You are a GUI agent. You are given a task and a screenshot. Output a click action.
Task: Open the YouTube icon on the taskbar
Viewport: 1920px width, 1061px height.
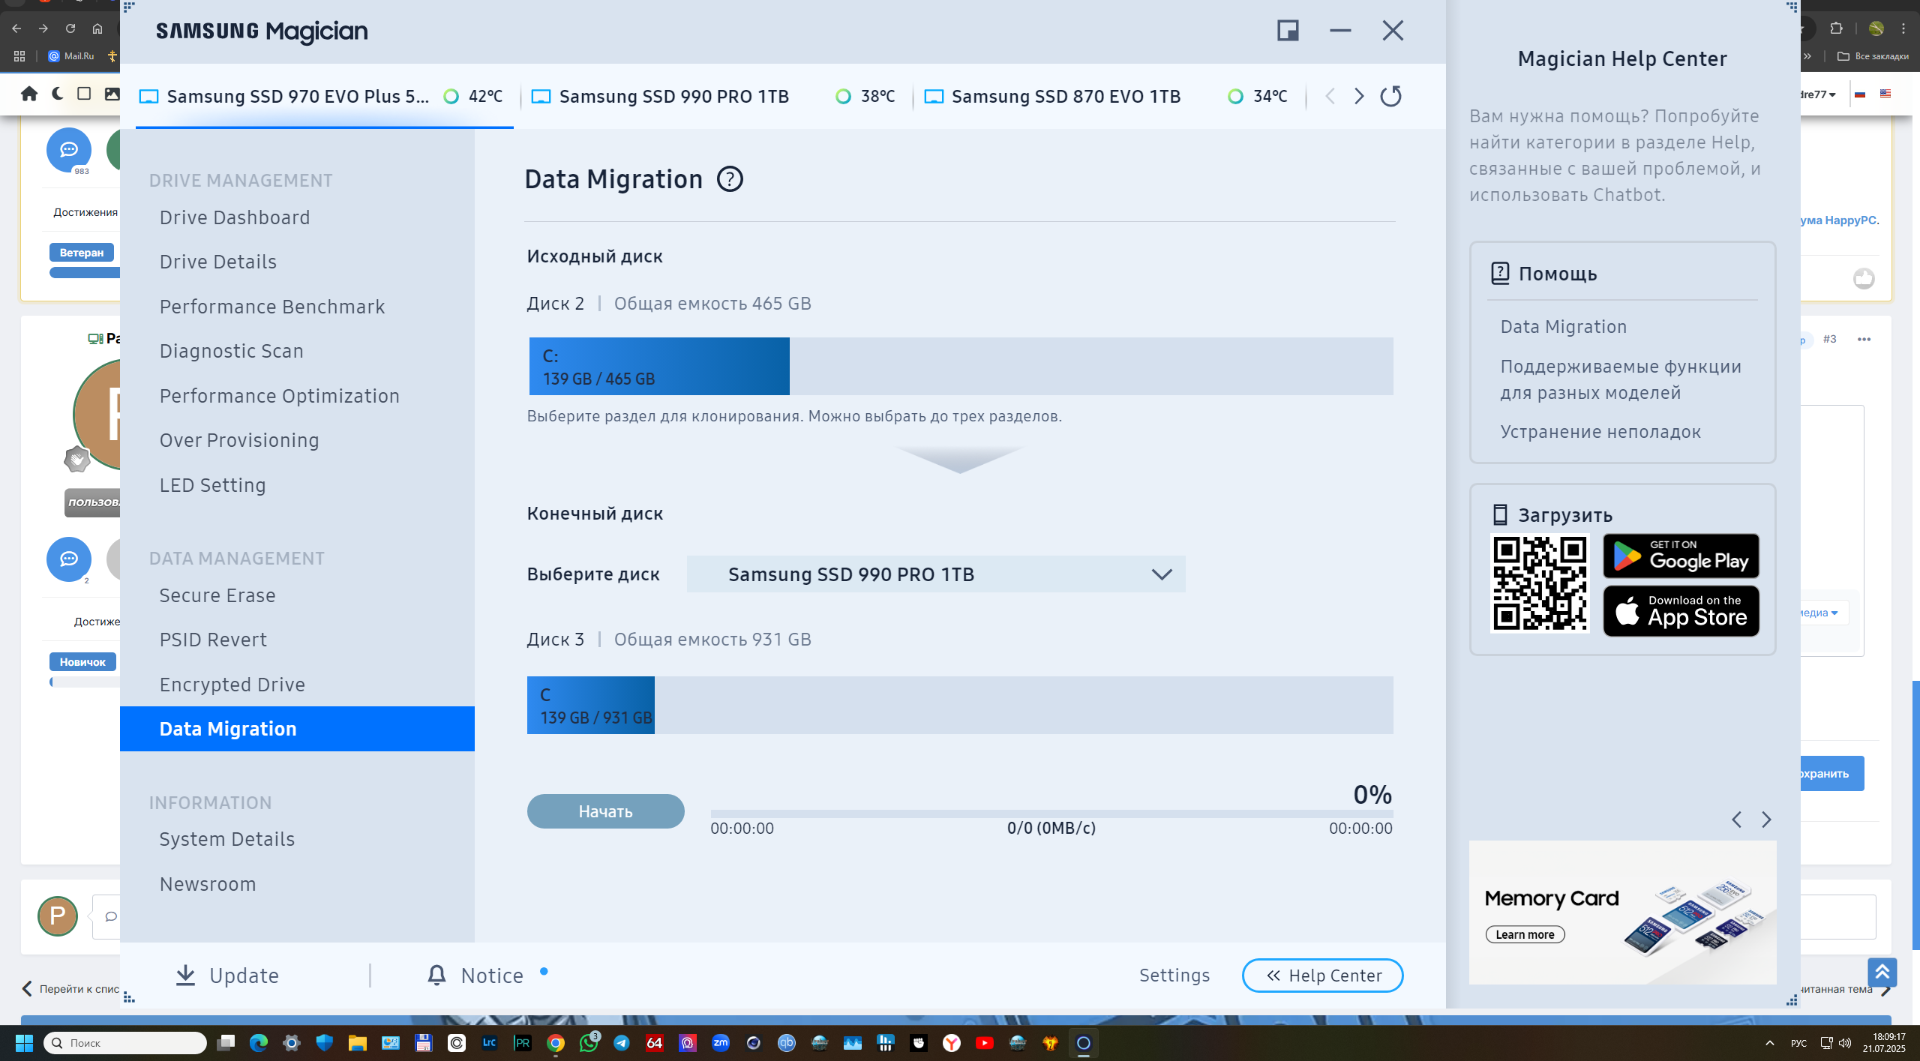[x=984, y=1043]
